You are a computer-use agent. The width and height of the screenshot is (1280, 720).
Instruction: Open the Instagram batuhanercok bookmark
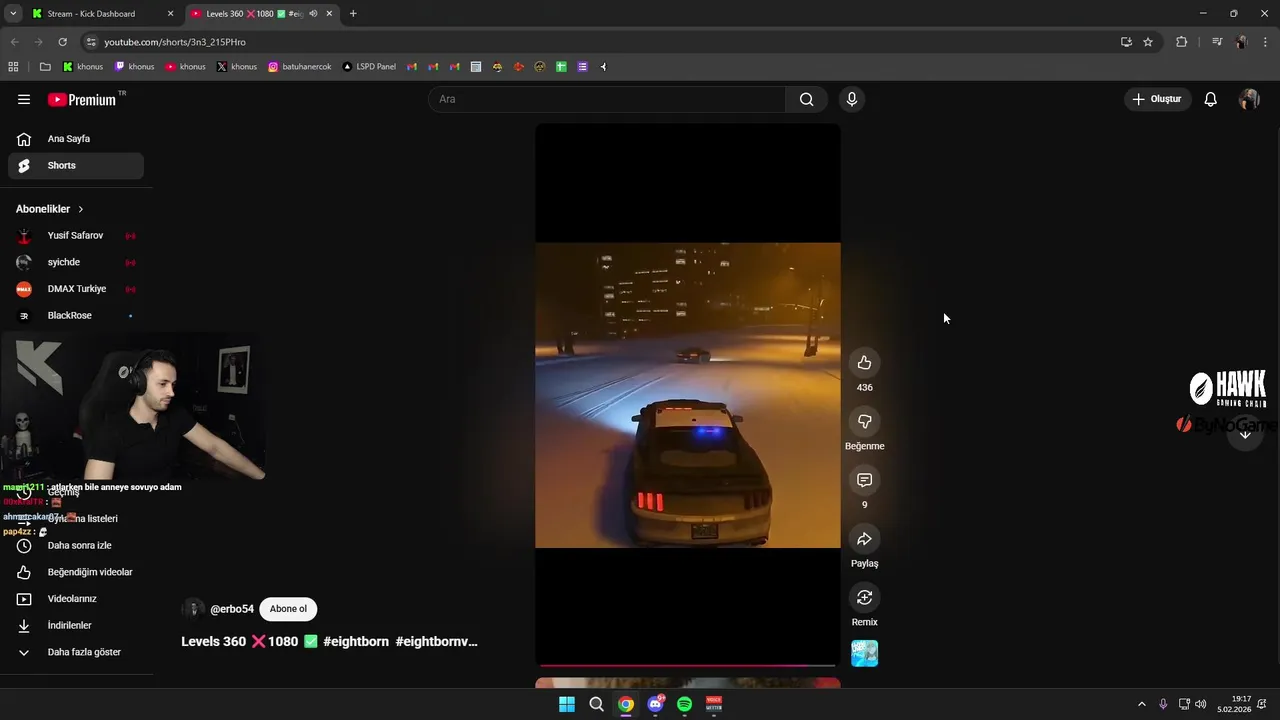click(x=299, y=67)
